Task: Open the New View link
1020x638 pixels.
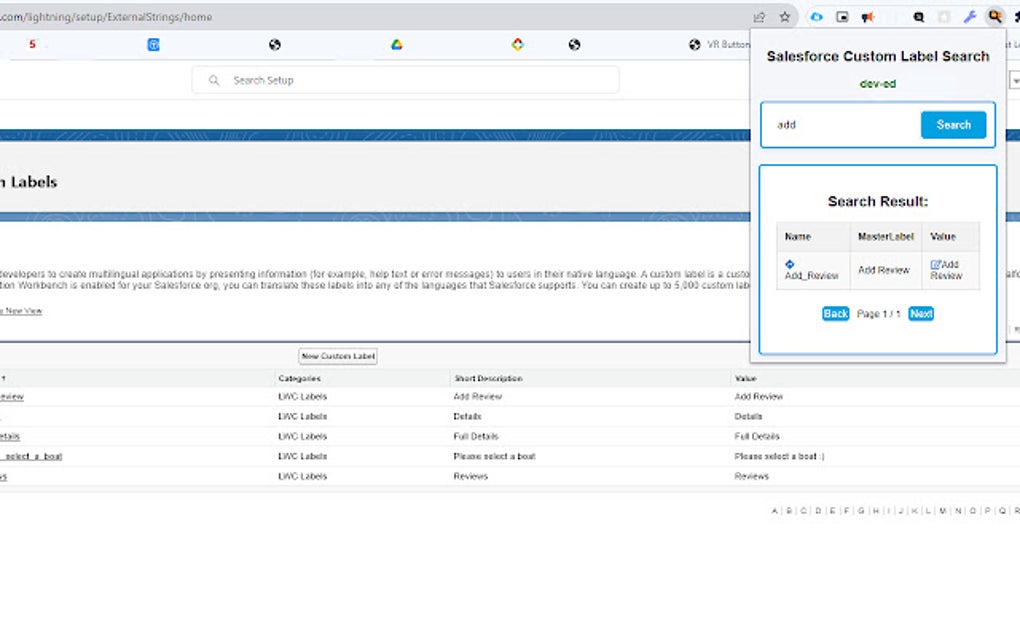Action: click(21, 311)
